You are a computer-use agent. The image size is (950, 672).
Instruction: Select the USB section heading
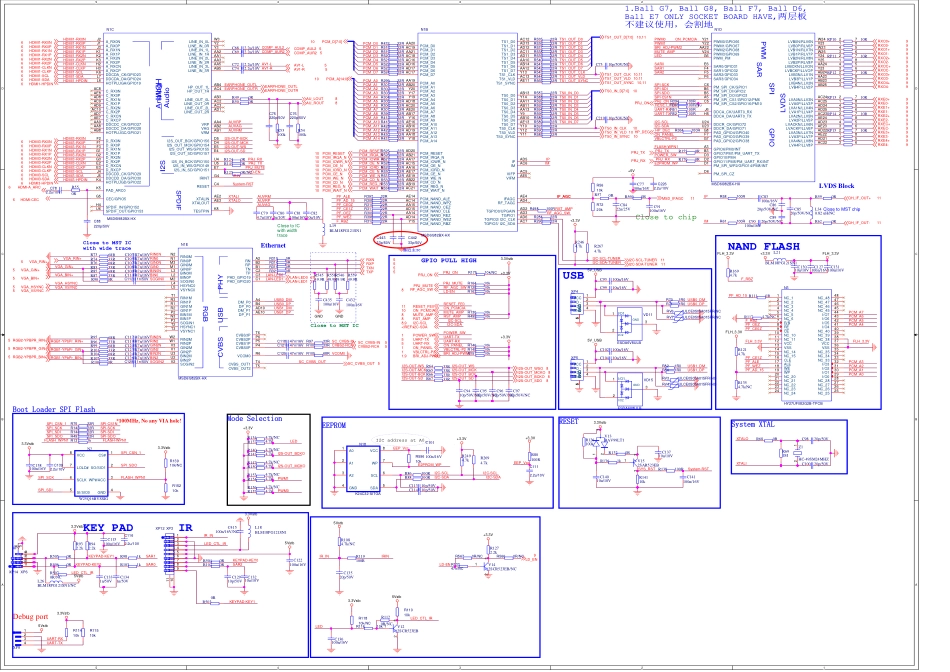(573, 274)
